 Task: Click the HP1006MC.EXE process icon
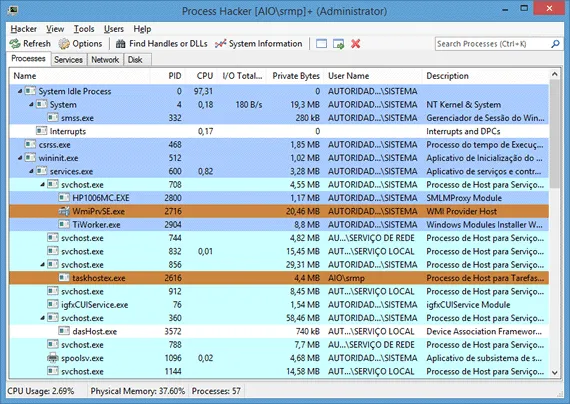click(64, 198)
